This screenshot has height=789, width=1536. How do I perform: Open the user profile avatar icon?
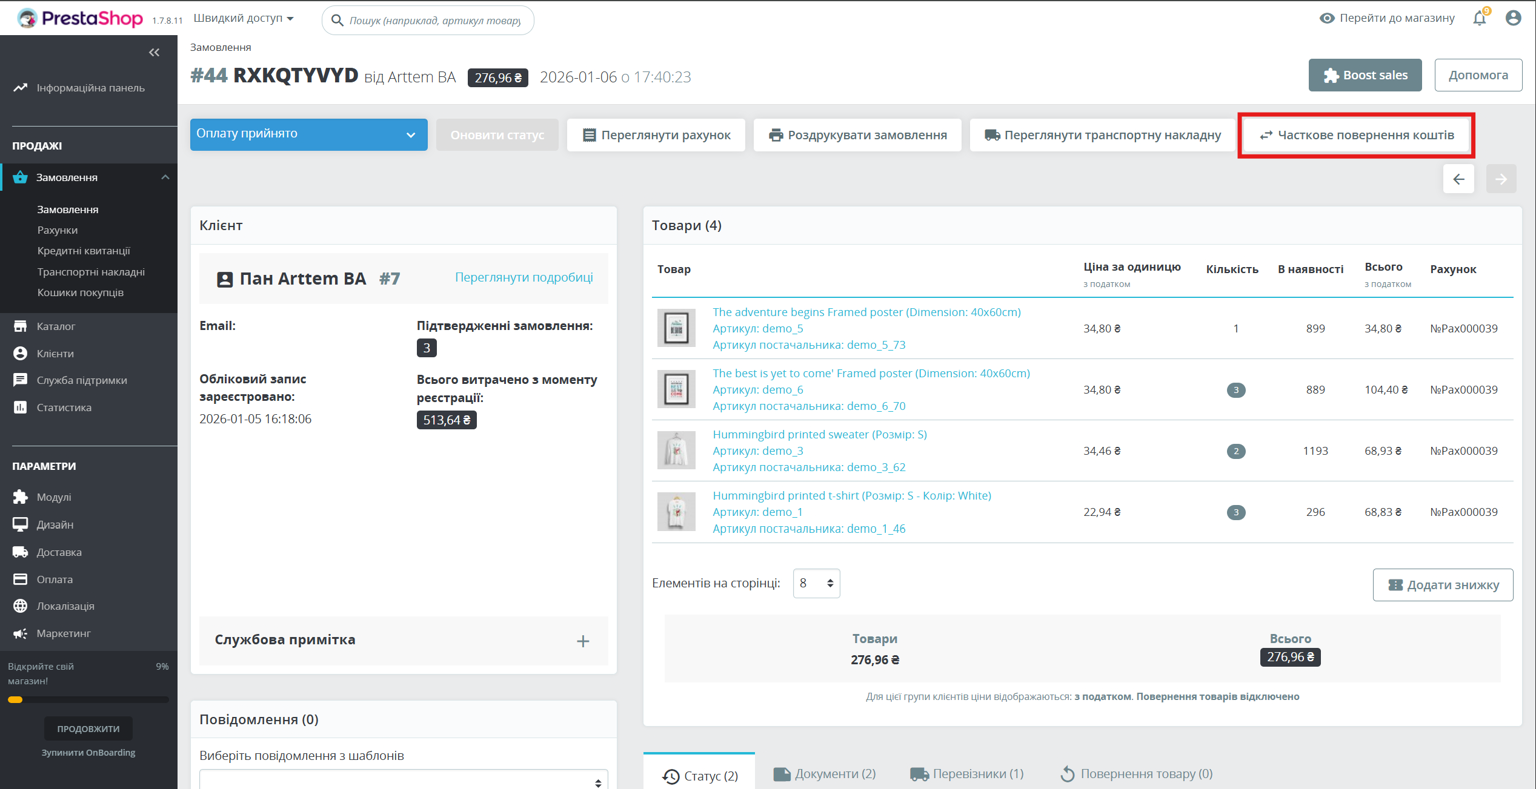pyautogui.click(x=1513, y=19)
